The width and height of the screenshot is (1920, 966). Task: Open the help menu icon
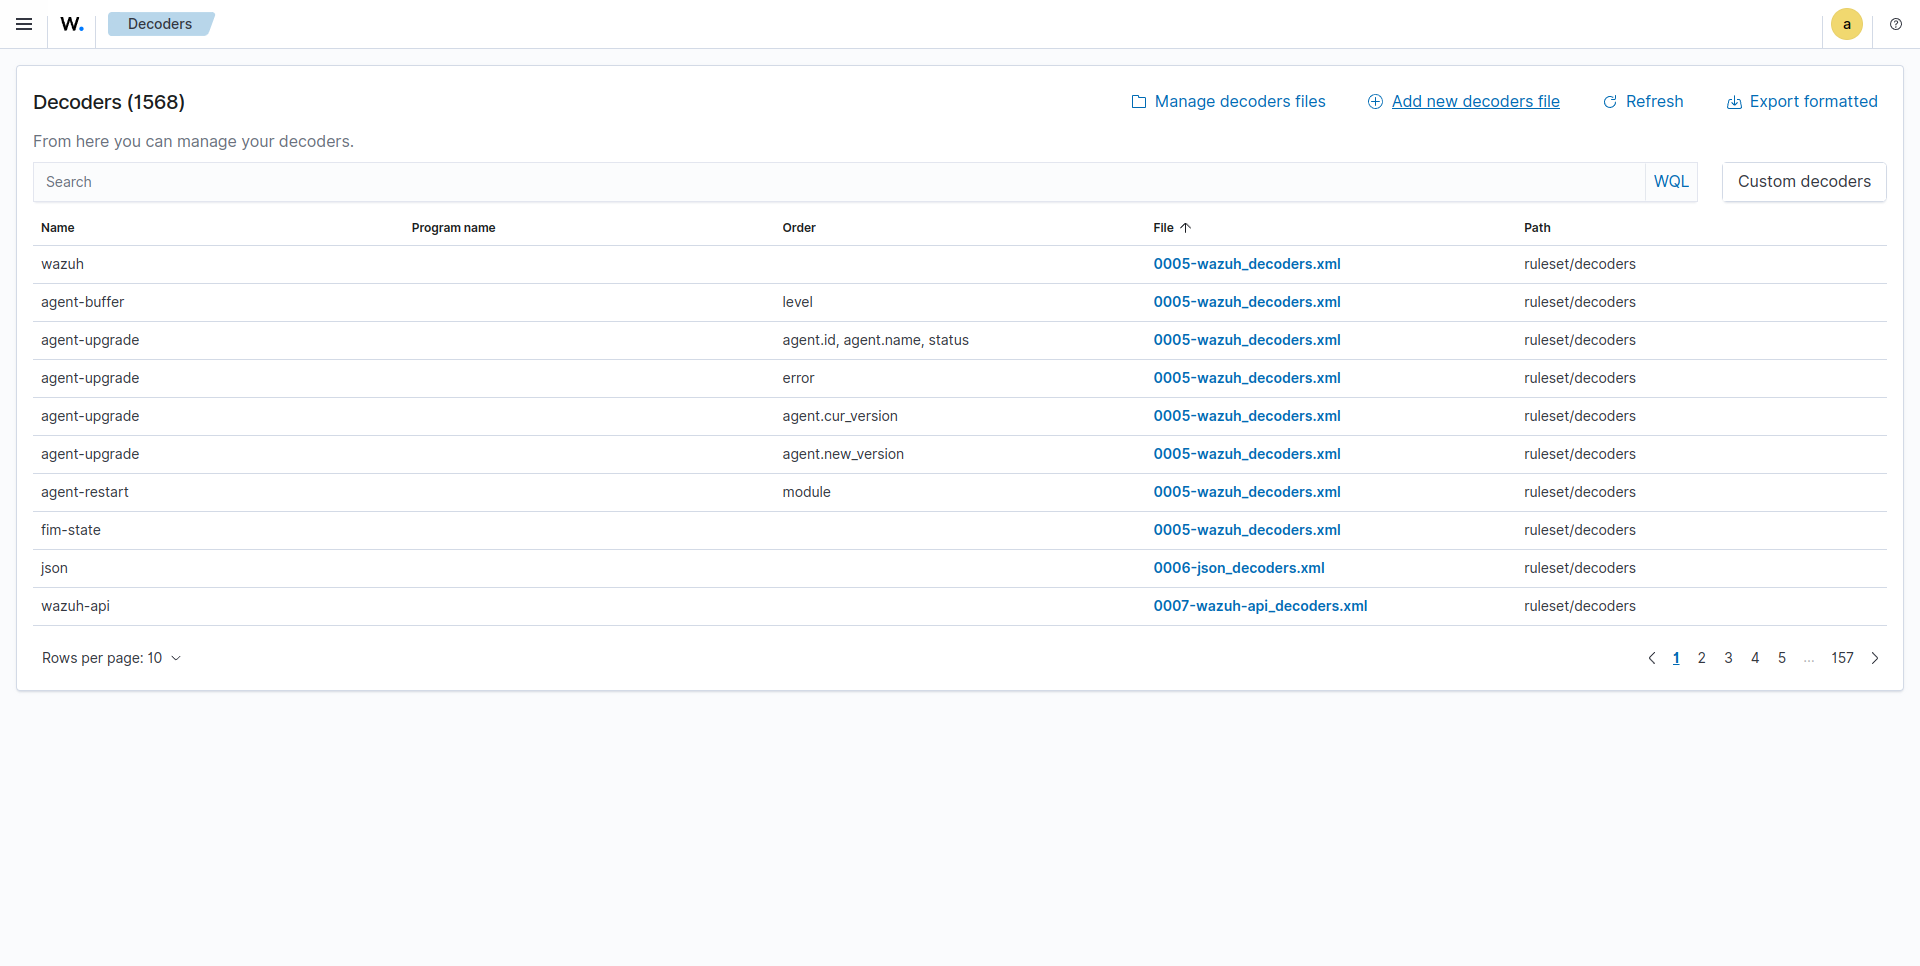click(1896, 24)
